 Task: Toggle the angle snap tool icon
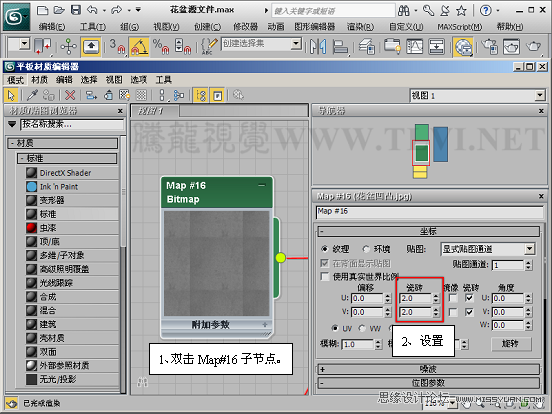click(x=139, y=46)
